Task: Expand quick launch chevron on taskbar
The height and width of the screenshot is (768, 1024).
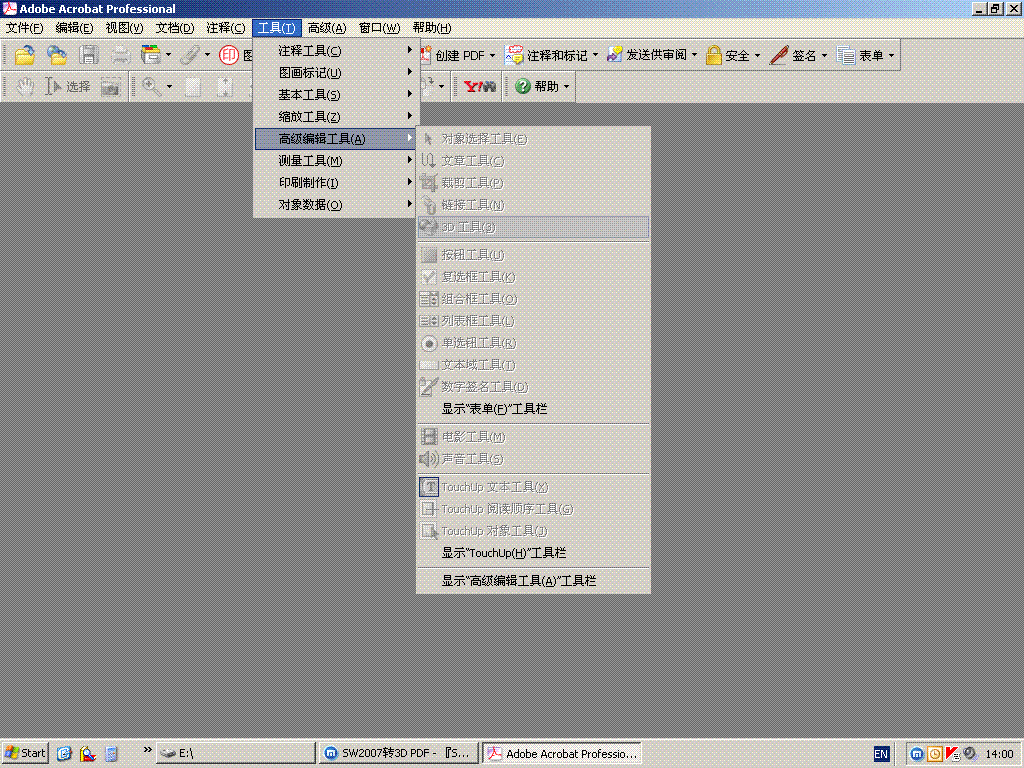Action: (148, 750)
